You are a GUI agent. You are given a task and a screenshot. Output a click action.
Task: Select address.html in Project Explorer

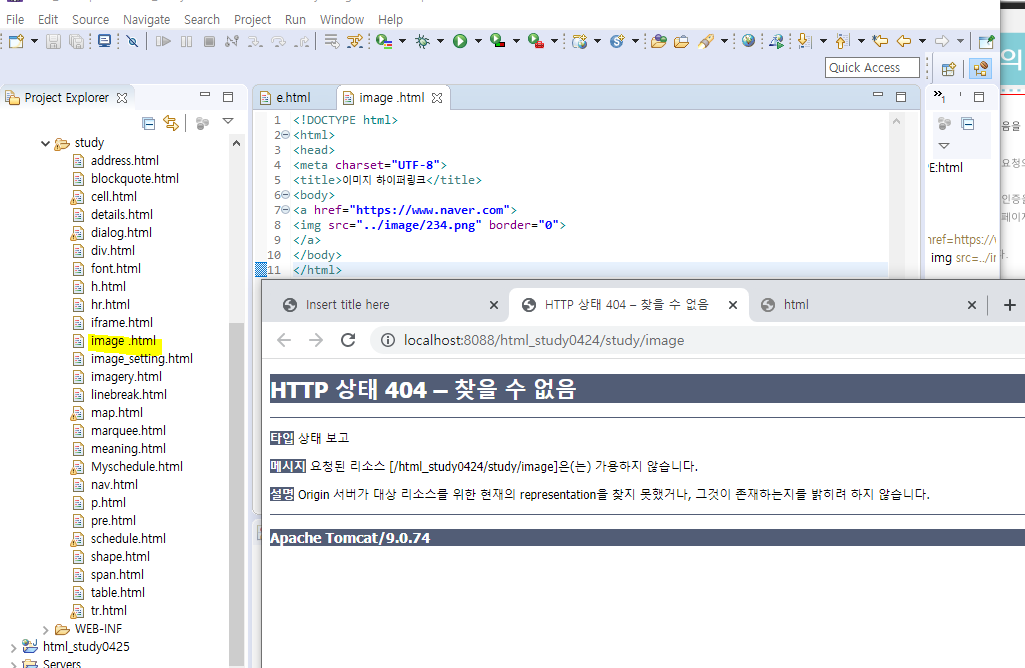(125, 161)
